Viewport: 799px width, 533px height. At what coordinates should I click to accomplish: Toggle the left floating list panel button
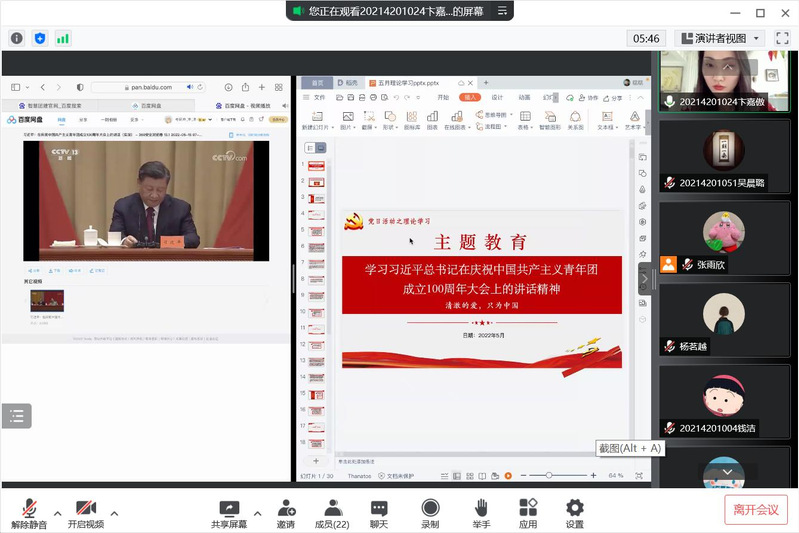(16, 416)
